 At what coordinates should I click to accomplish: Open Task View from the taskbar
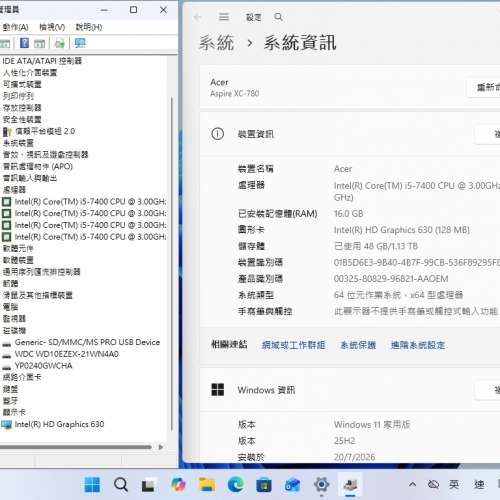[148, 485]
